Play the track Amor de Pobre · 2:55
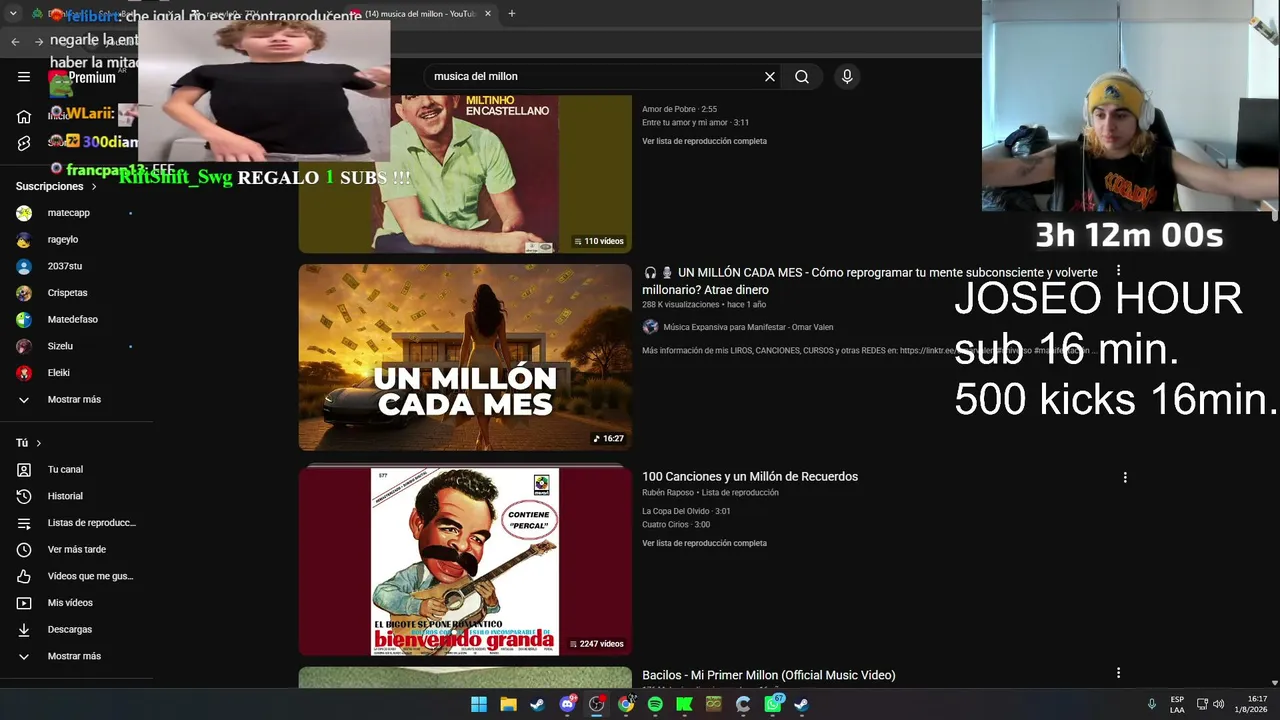1280x720 pixels. 679,109
